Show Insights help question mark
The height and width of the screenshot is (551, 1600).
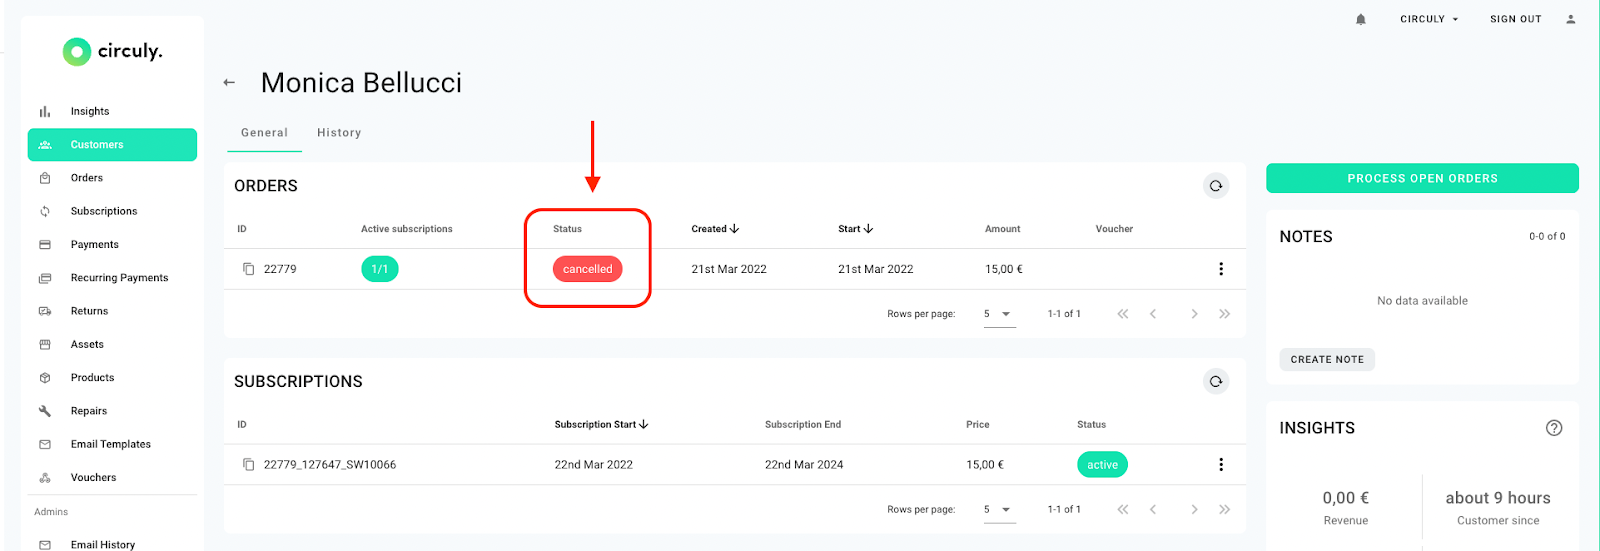1554,428
